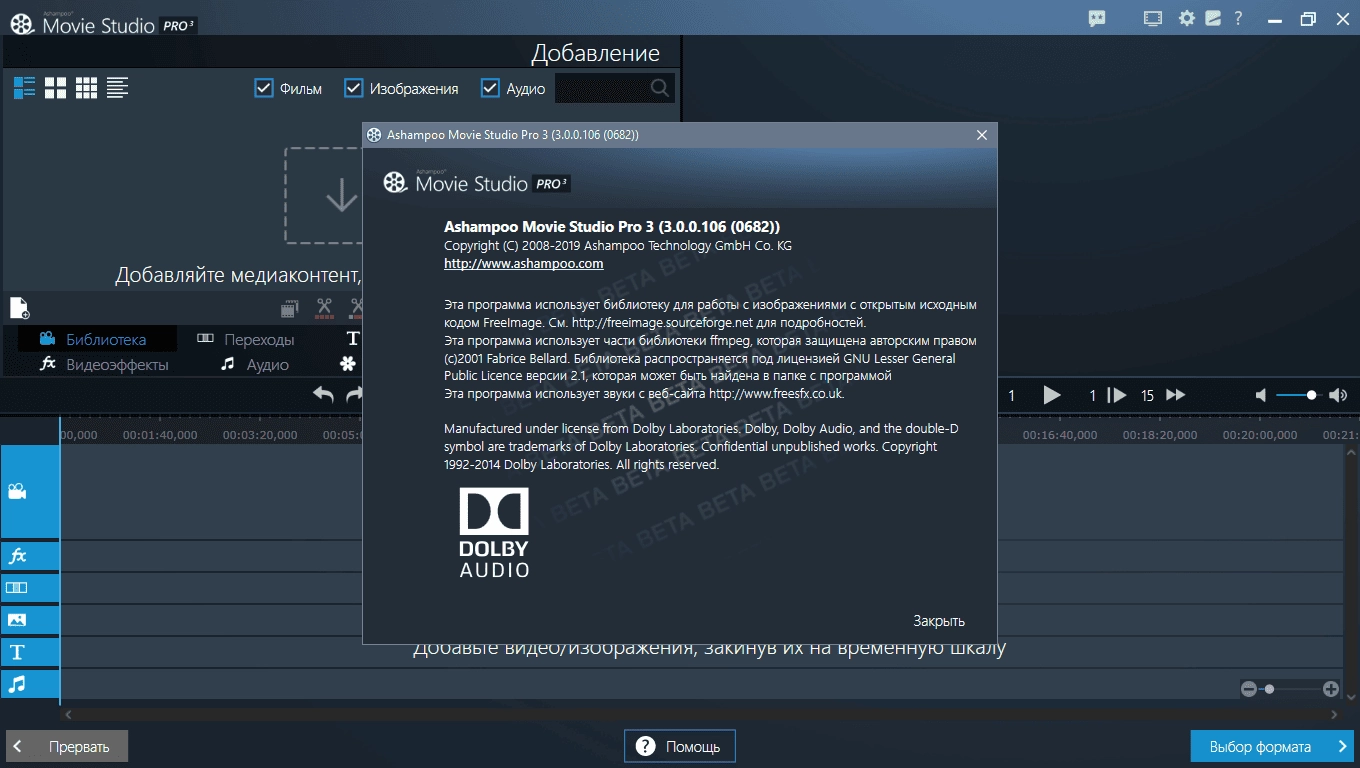Image resolution: width=1360 pixels, height=768 pixels.
Task: Click the timeline scrollbar left arrow
Action: coord(67,714)
